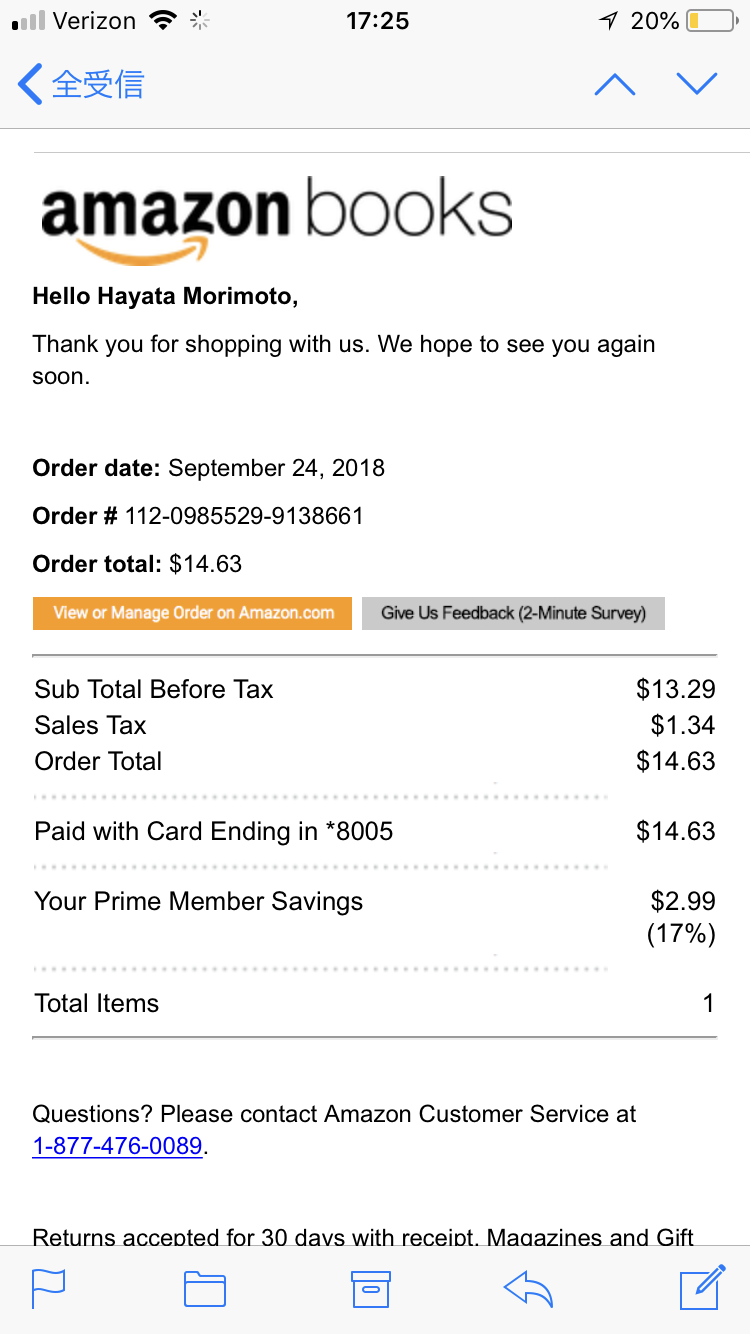The image size is (750, 1334).
Task: Tap the Verizon carrier label
Action: tap(94, 21)
